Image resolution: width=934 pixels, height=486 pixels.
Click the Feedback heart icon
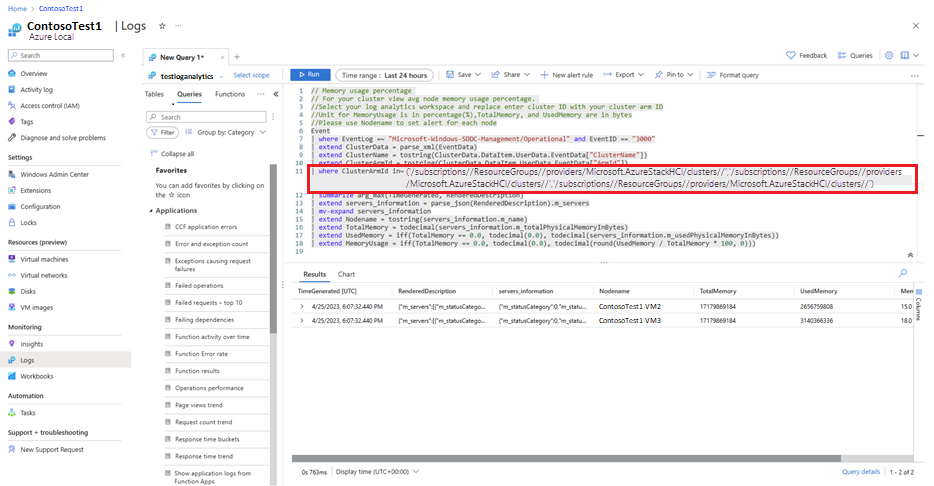point(792,55)
